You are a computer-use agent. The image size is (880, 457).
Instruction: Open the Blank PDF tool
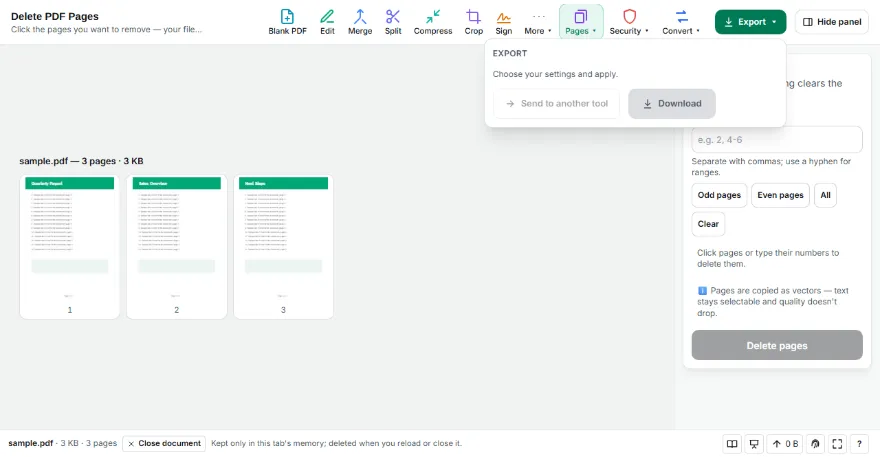pos(287,22)
